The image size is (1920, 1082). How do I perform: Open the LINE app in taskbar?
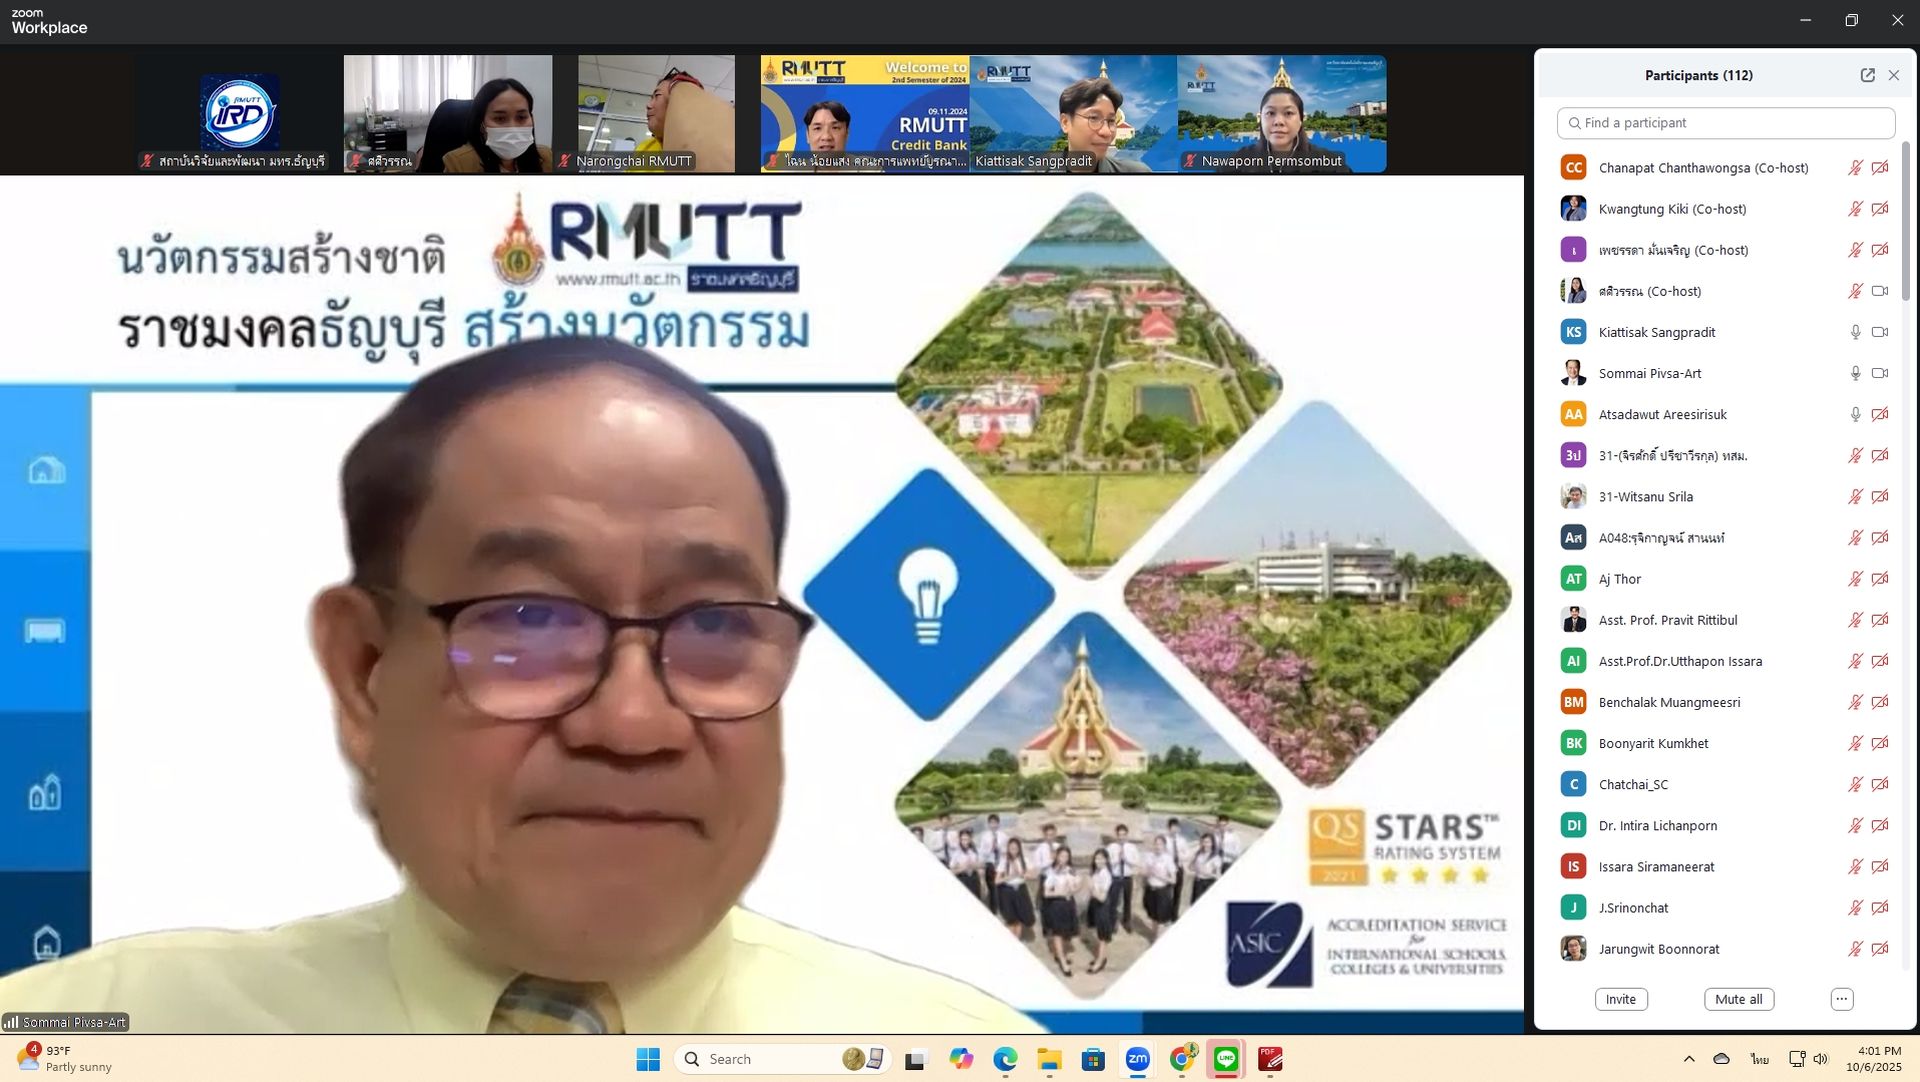(1226, 1059)
